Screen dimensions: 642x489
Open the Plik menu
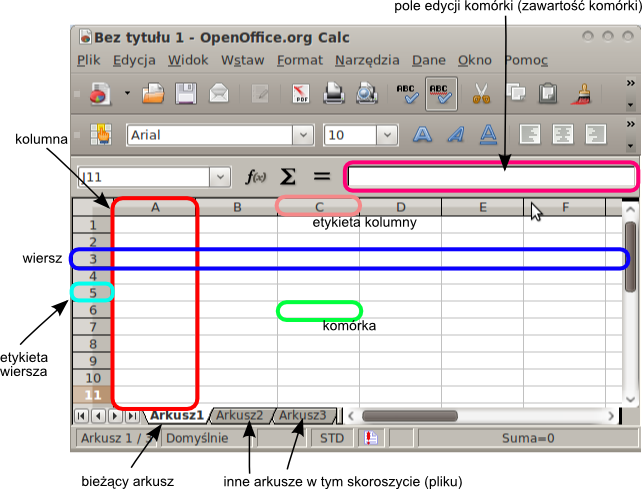pos(88,60)
